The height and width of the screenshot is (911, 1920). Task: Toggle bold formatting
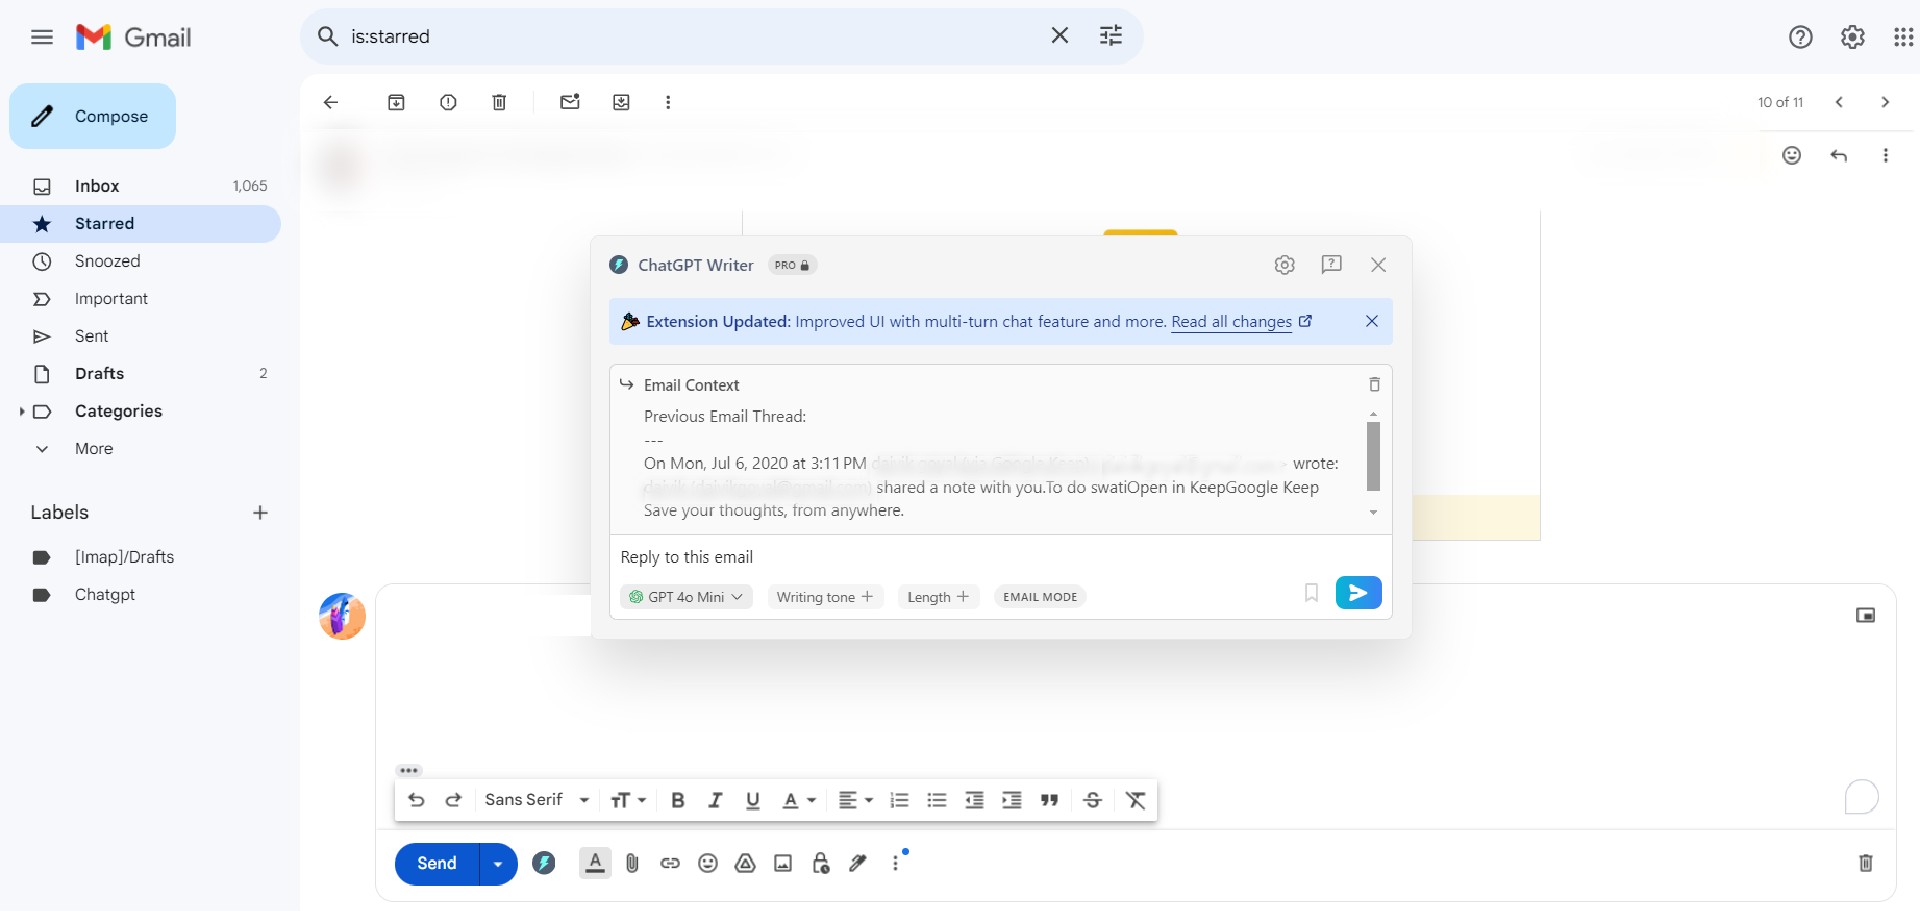(677, 800)
